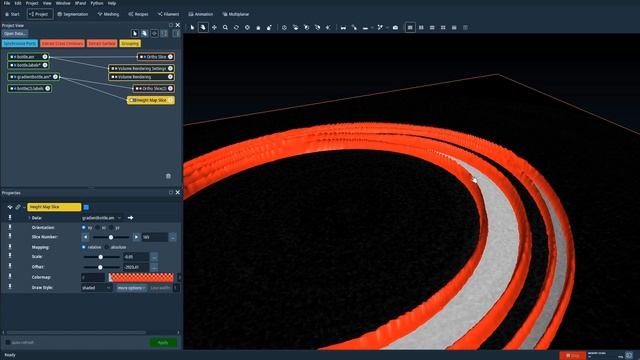Select the xy orientation radio button
The image size is (640, 360).
pyautogui.click(x=84, y=227)
